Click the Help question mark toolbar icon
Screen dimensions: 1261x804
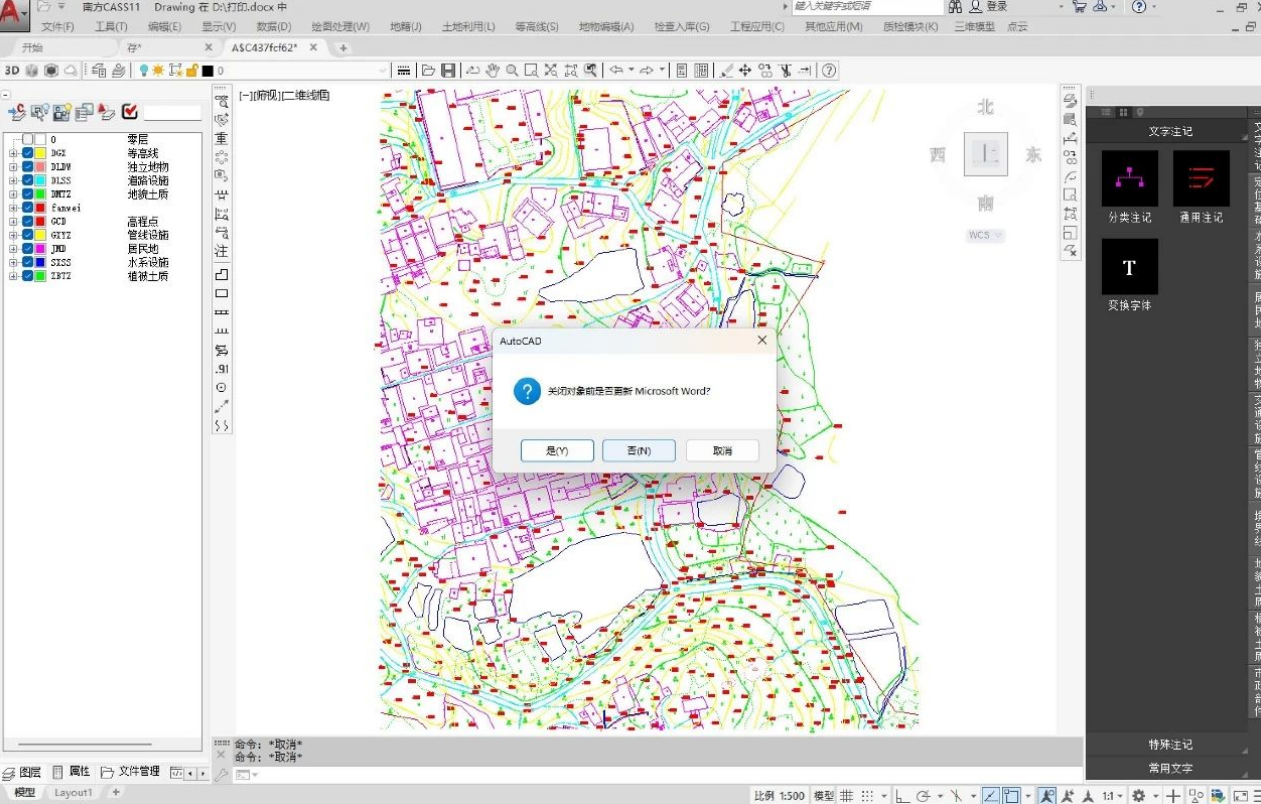click(x=829, y=70)
